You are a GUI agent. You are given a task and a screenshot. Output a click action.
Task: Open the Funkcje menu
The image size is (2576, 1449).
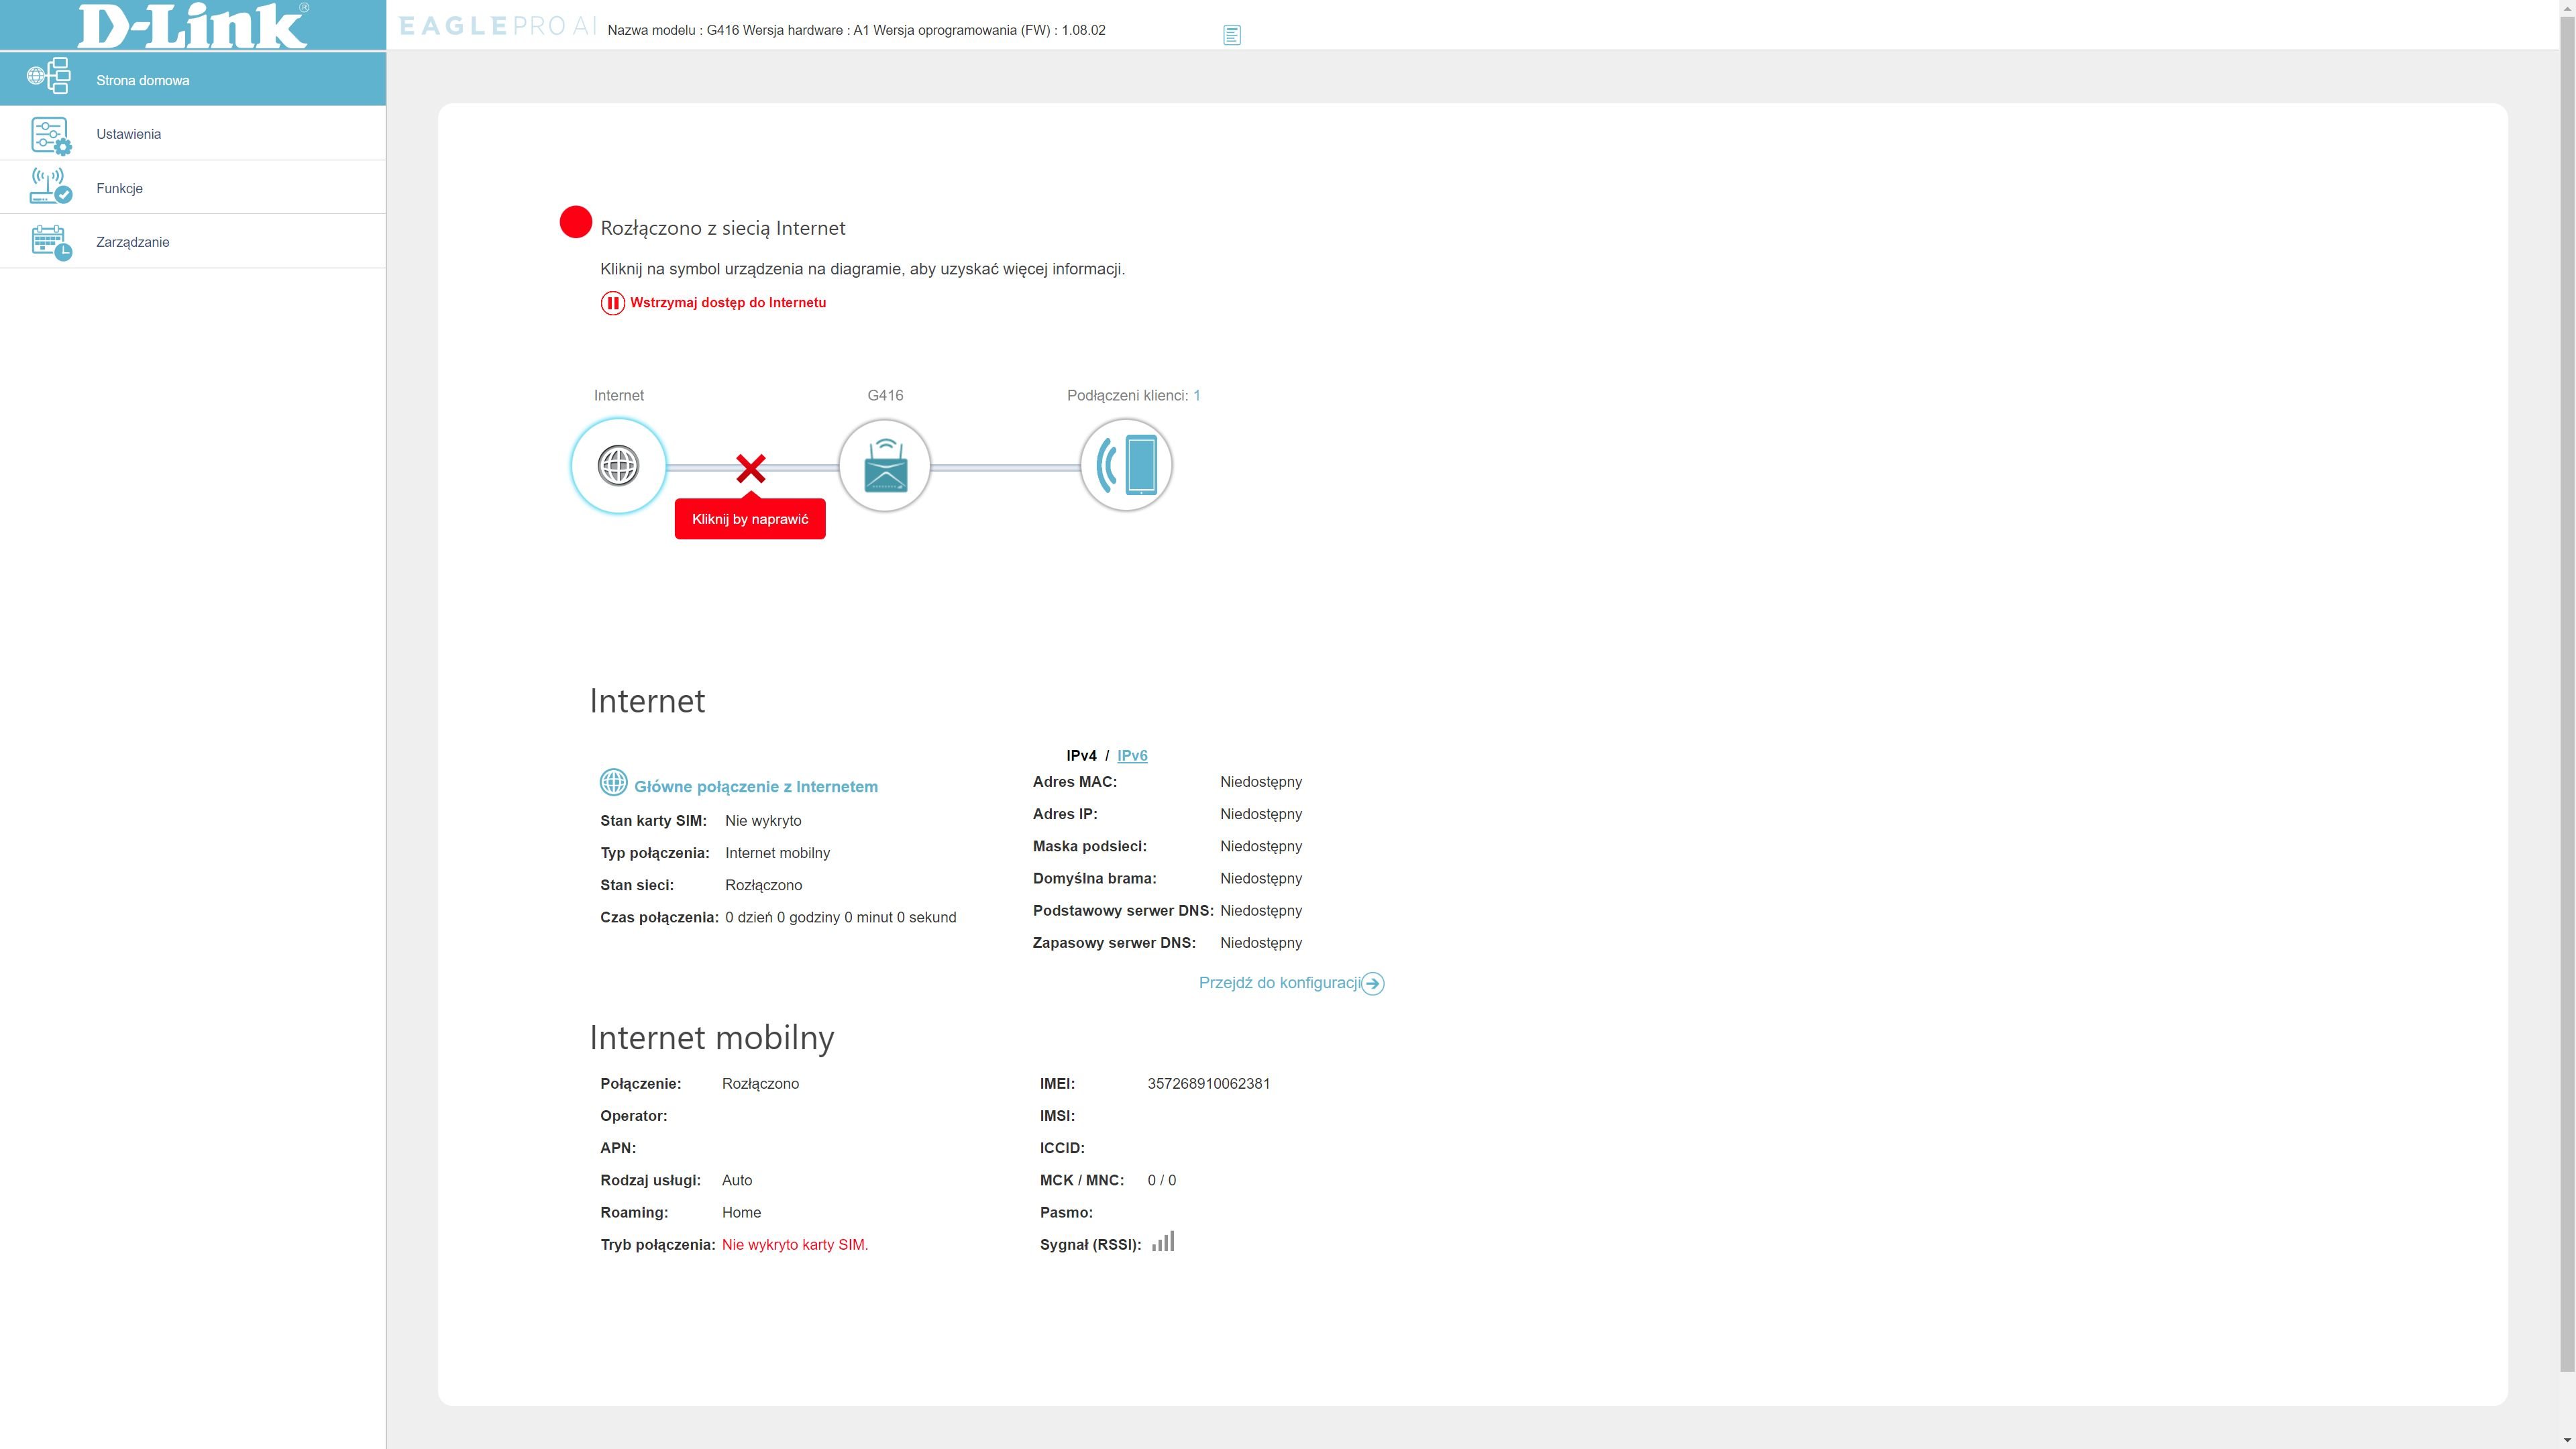(193, 188)
